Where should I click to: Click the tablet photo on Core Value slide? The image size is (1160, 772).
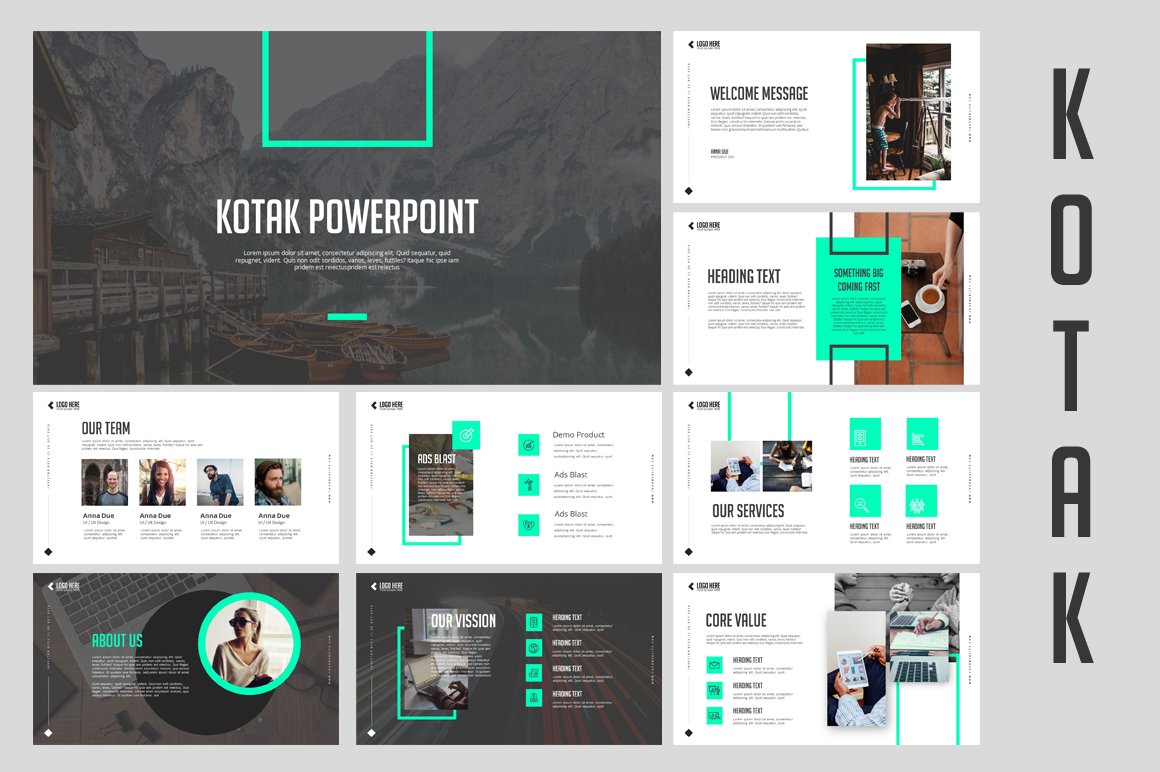click(857, 667)
